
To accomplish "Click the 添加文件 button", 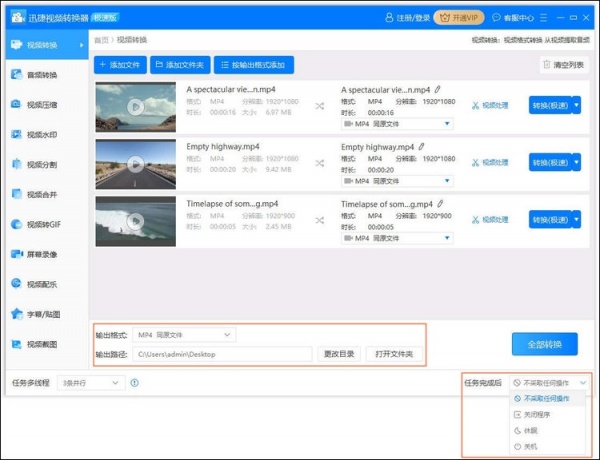I will click(120, 65).
